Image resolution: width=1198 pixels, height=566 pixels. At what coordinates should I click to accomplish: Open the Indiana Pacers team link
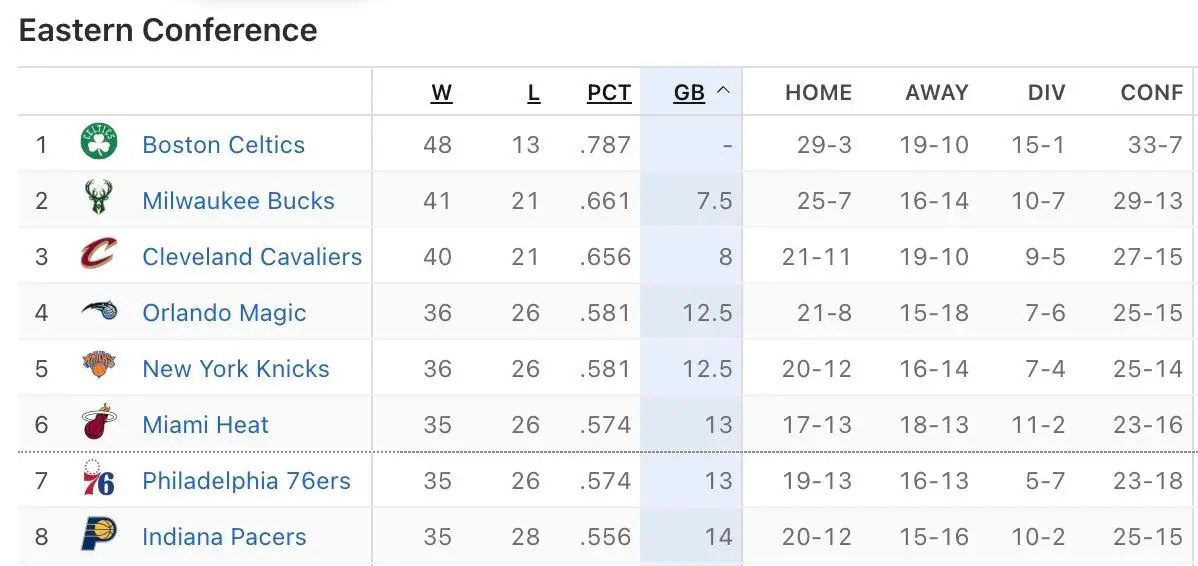point(224,536)
